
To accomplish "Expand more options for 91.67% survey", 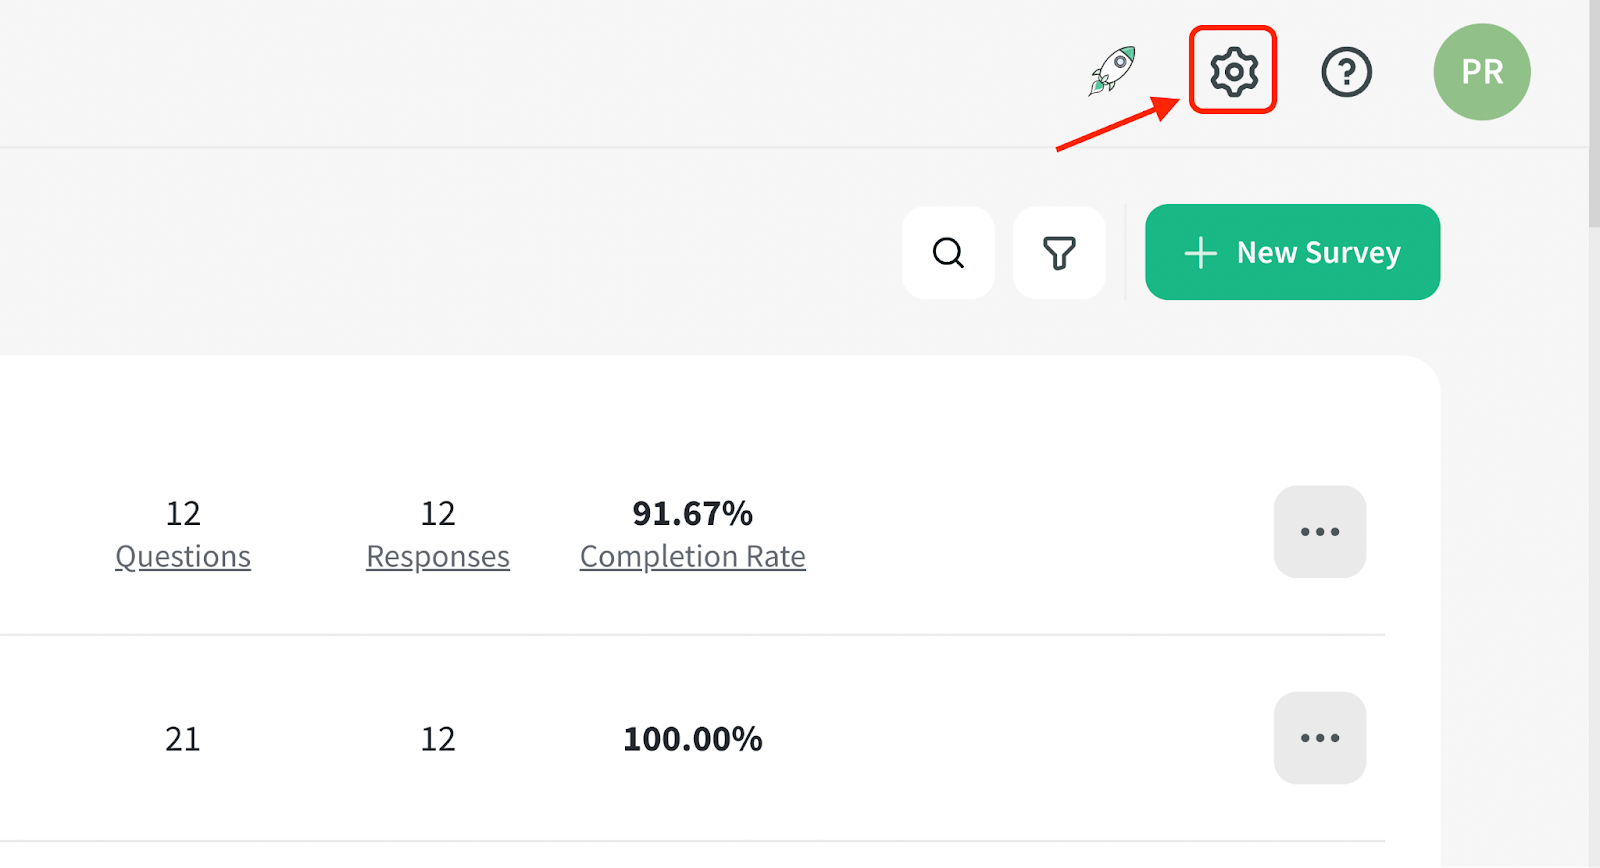I will (1320, 532).
